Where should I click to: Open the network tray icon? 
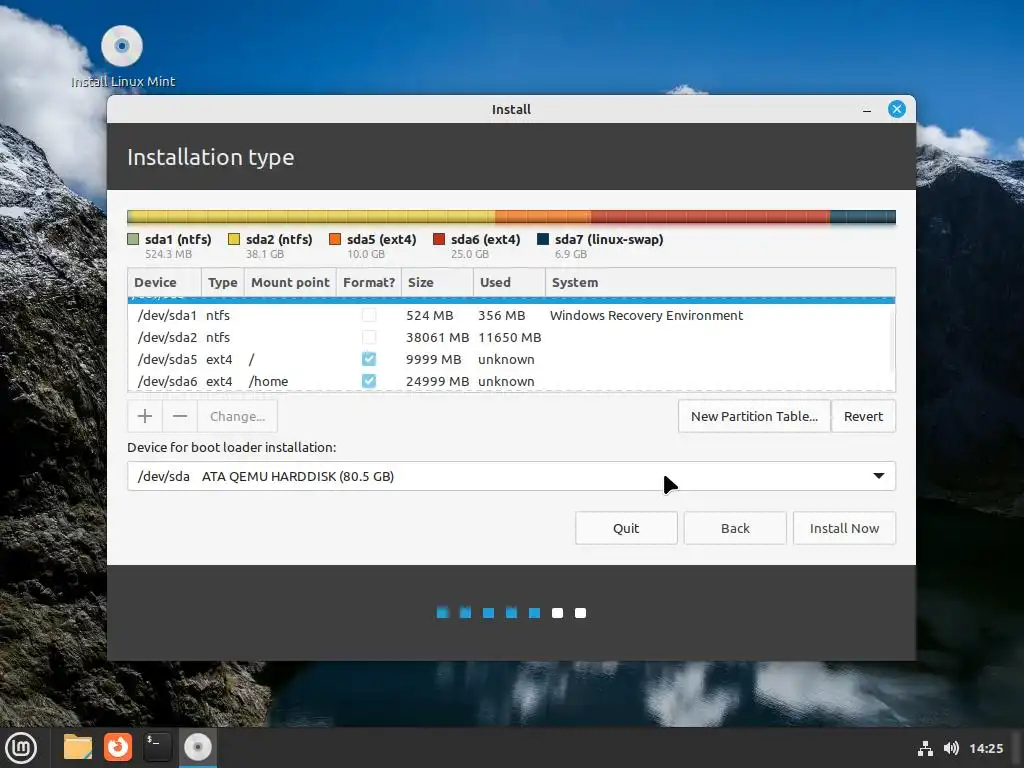pos(925,748)
